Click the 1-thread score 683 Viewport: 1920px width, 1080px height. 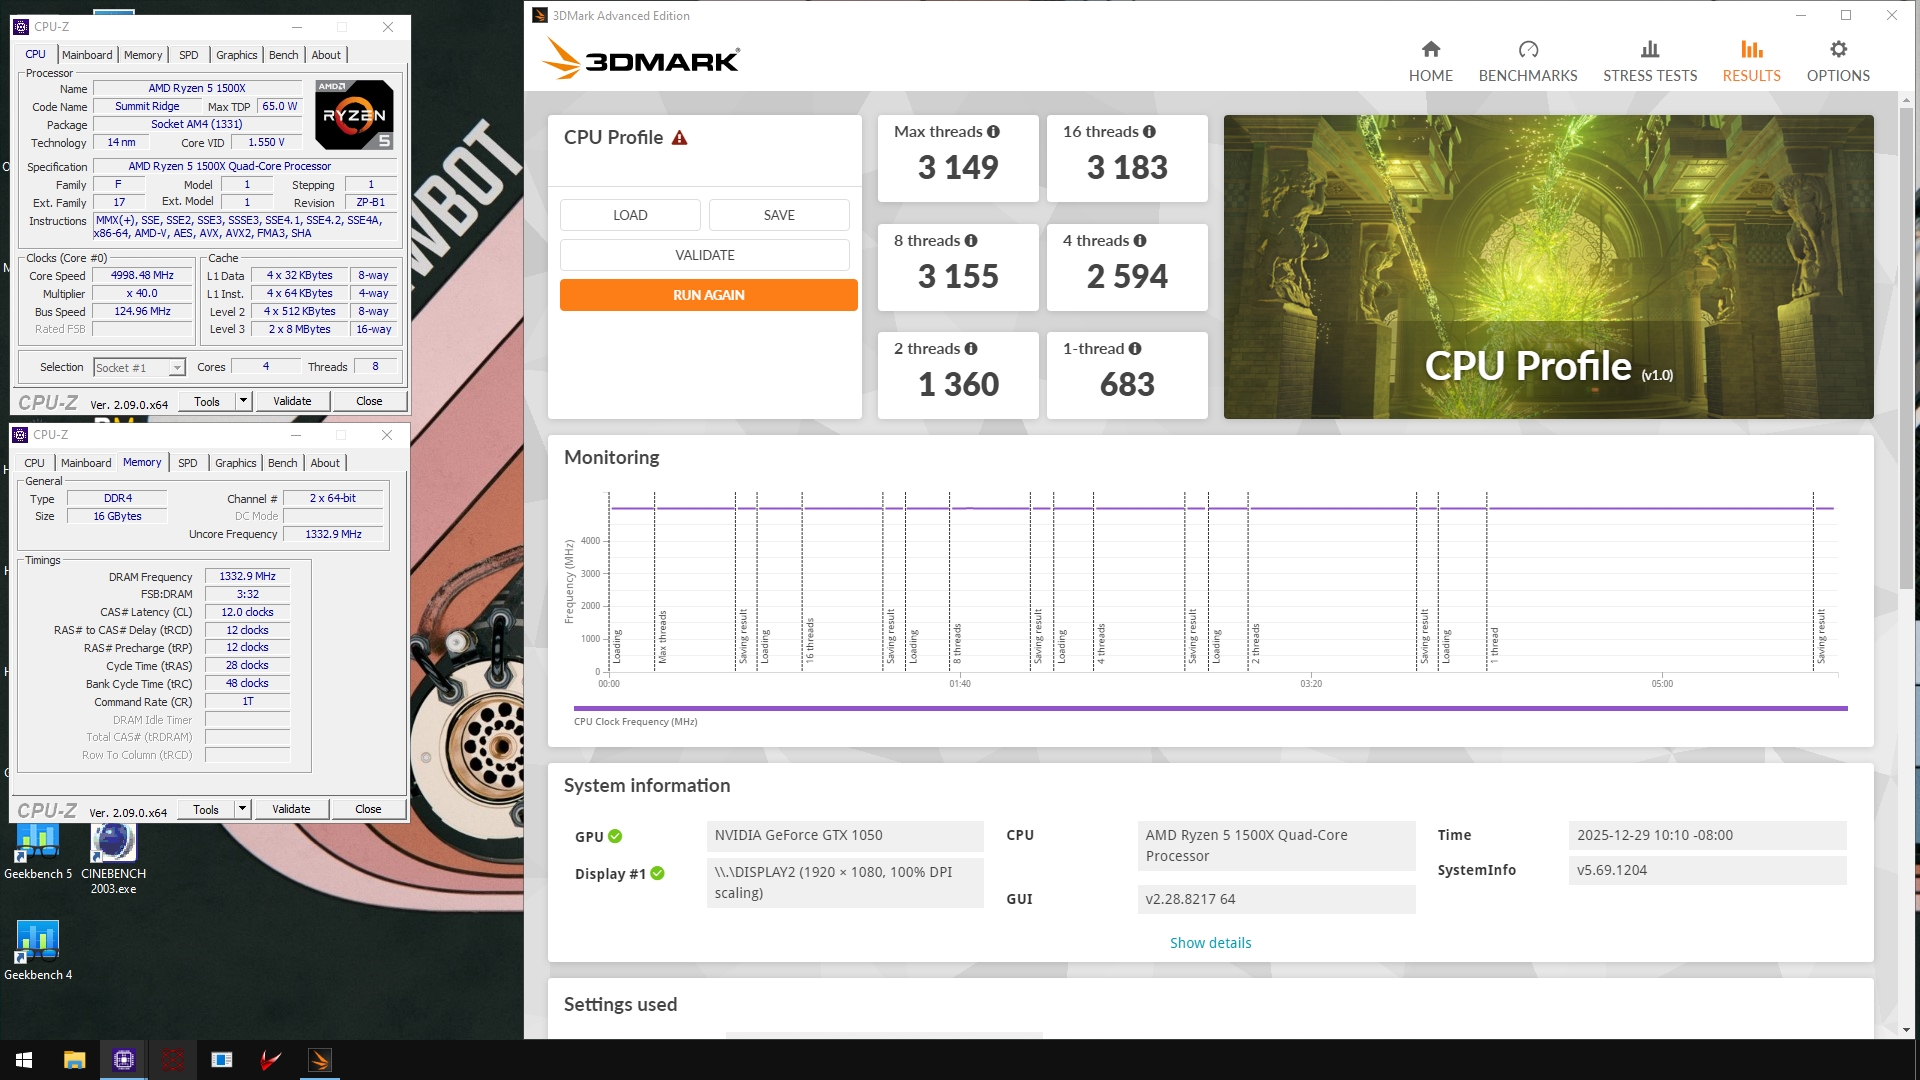(x=1127, y=384)
